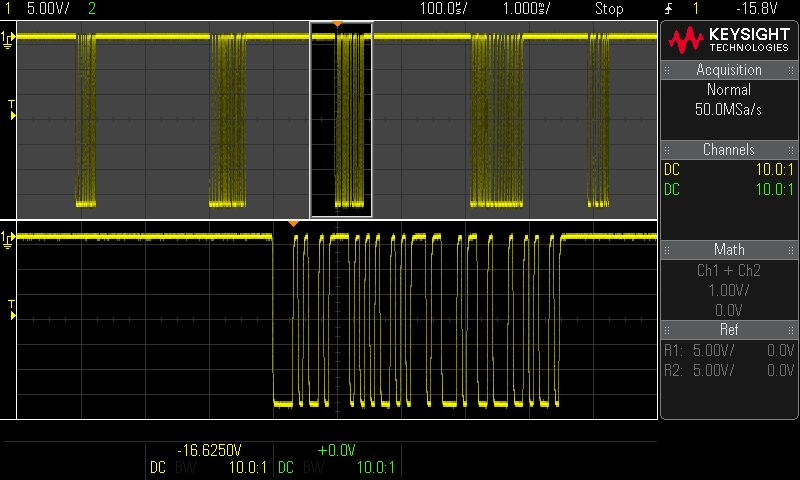
Task: Click the Stop run status label
Action: (609, 9)
